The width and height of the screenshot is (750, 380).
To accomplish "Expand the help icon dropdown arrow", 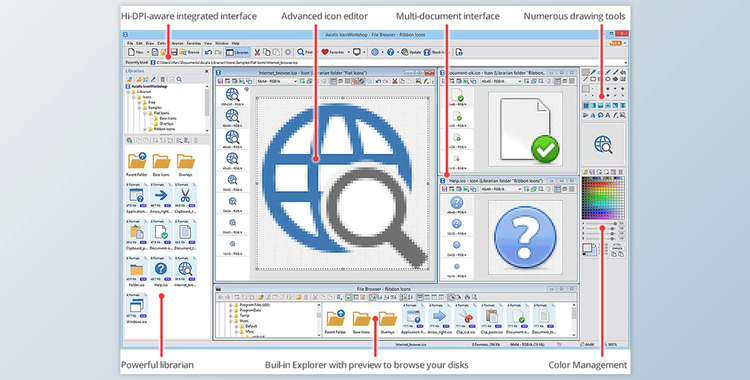I will 397,52.
